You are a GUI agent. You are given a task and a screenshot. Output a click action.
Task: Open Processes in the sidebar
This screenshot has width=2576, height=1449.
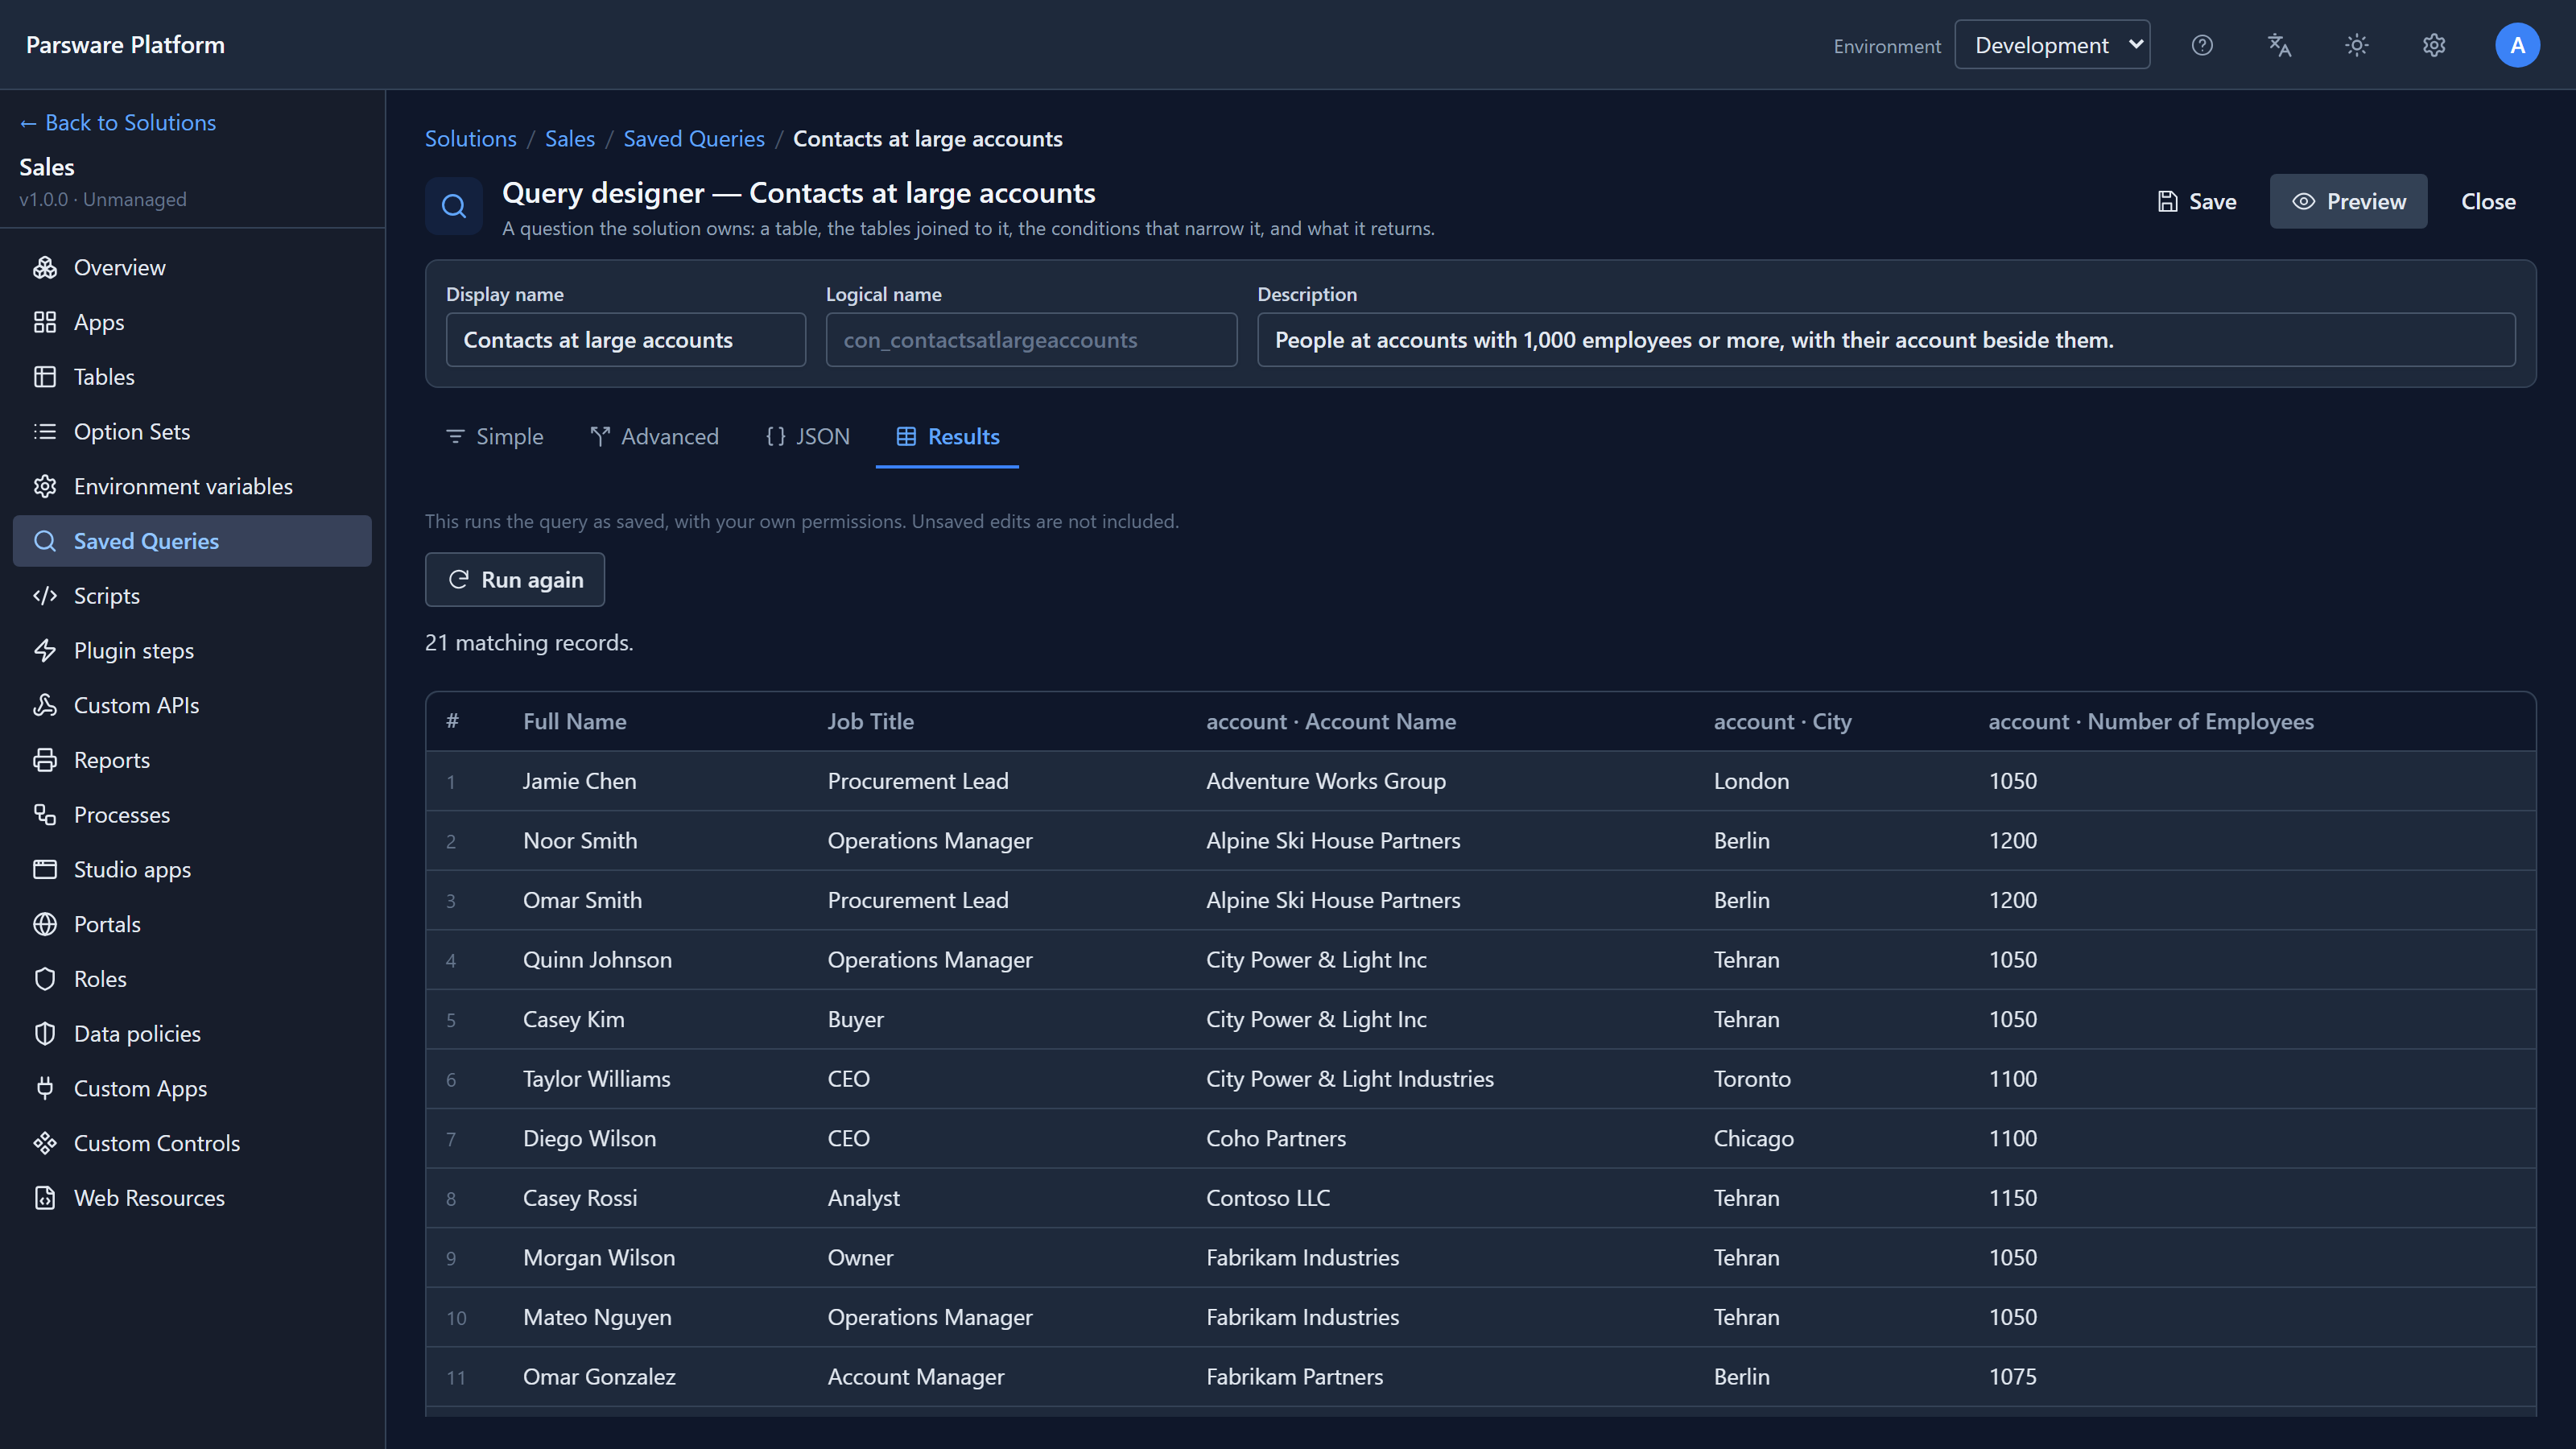[192, 815]
